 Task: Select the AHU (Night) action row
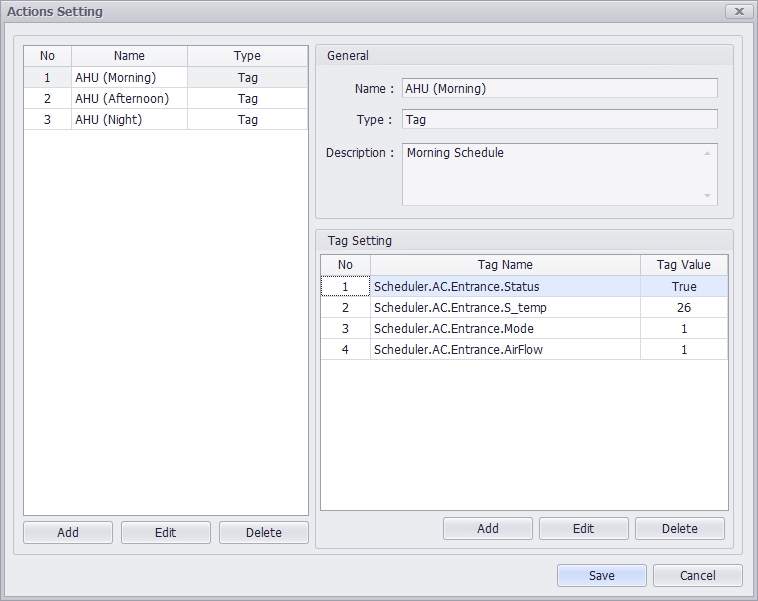coord(129,119)
